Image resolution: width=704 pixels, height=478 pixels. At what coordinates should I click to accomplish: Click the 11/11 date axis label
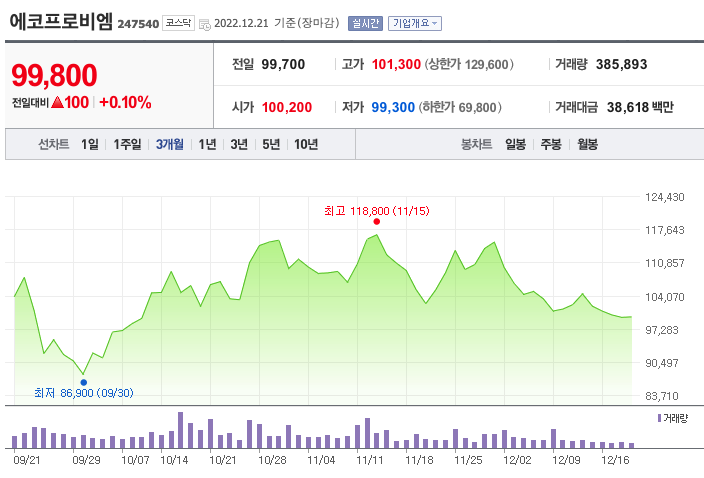click(x=370, y=460)
